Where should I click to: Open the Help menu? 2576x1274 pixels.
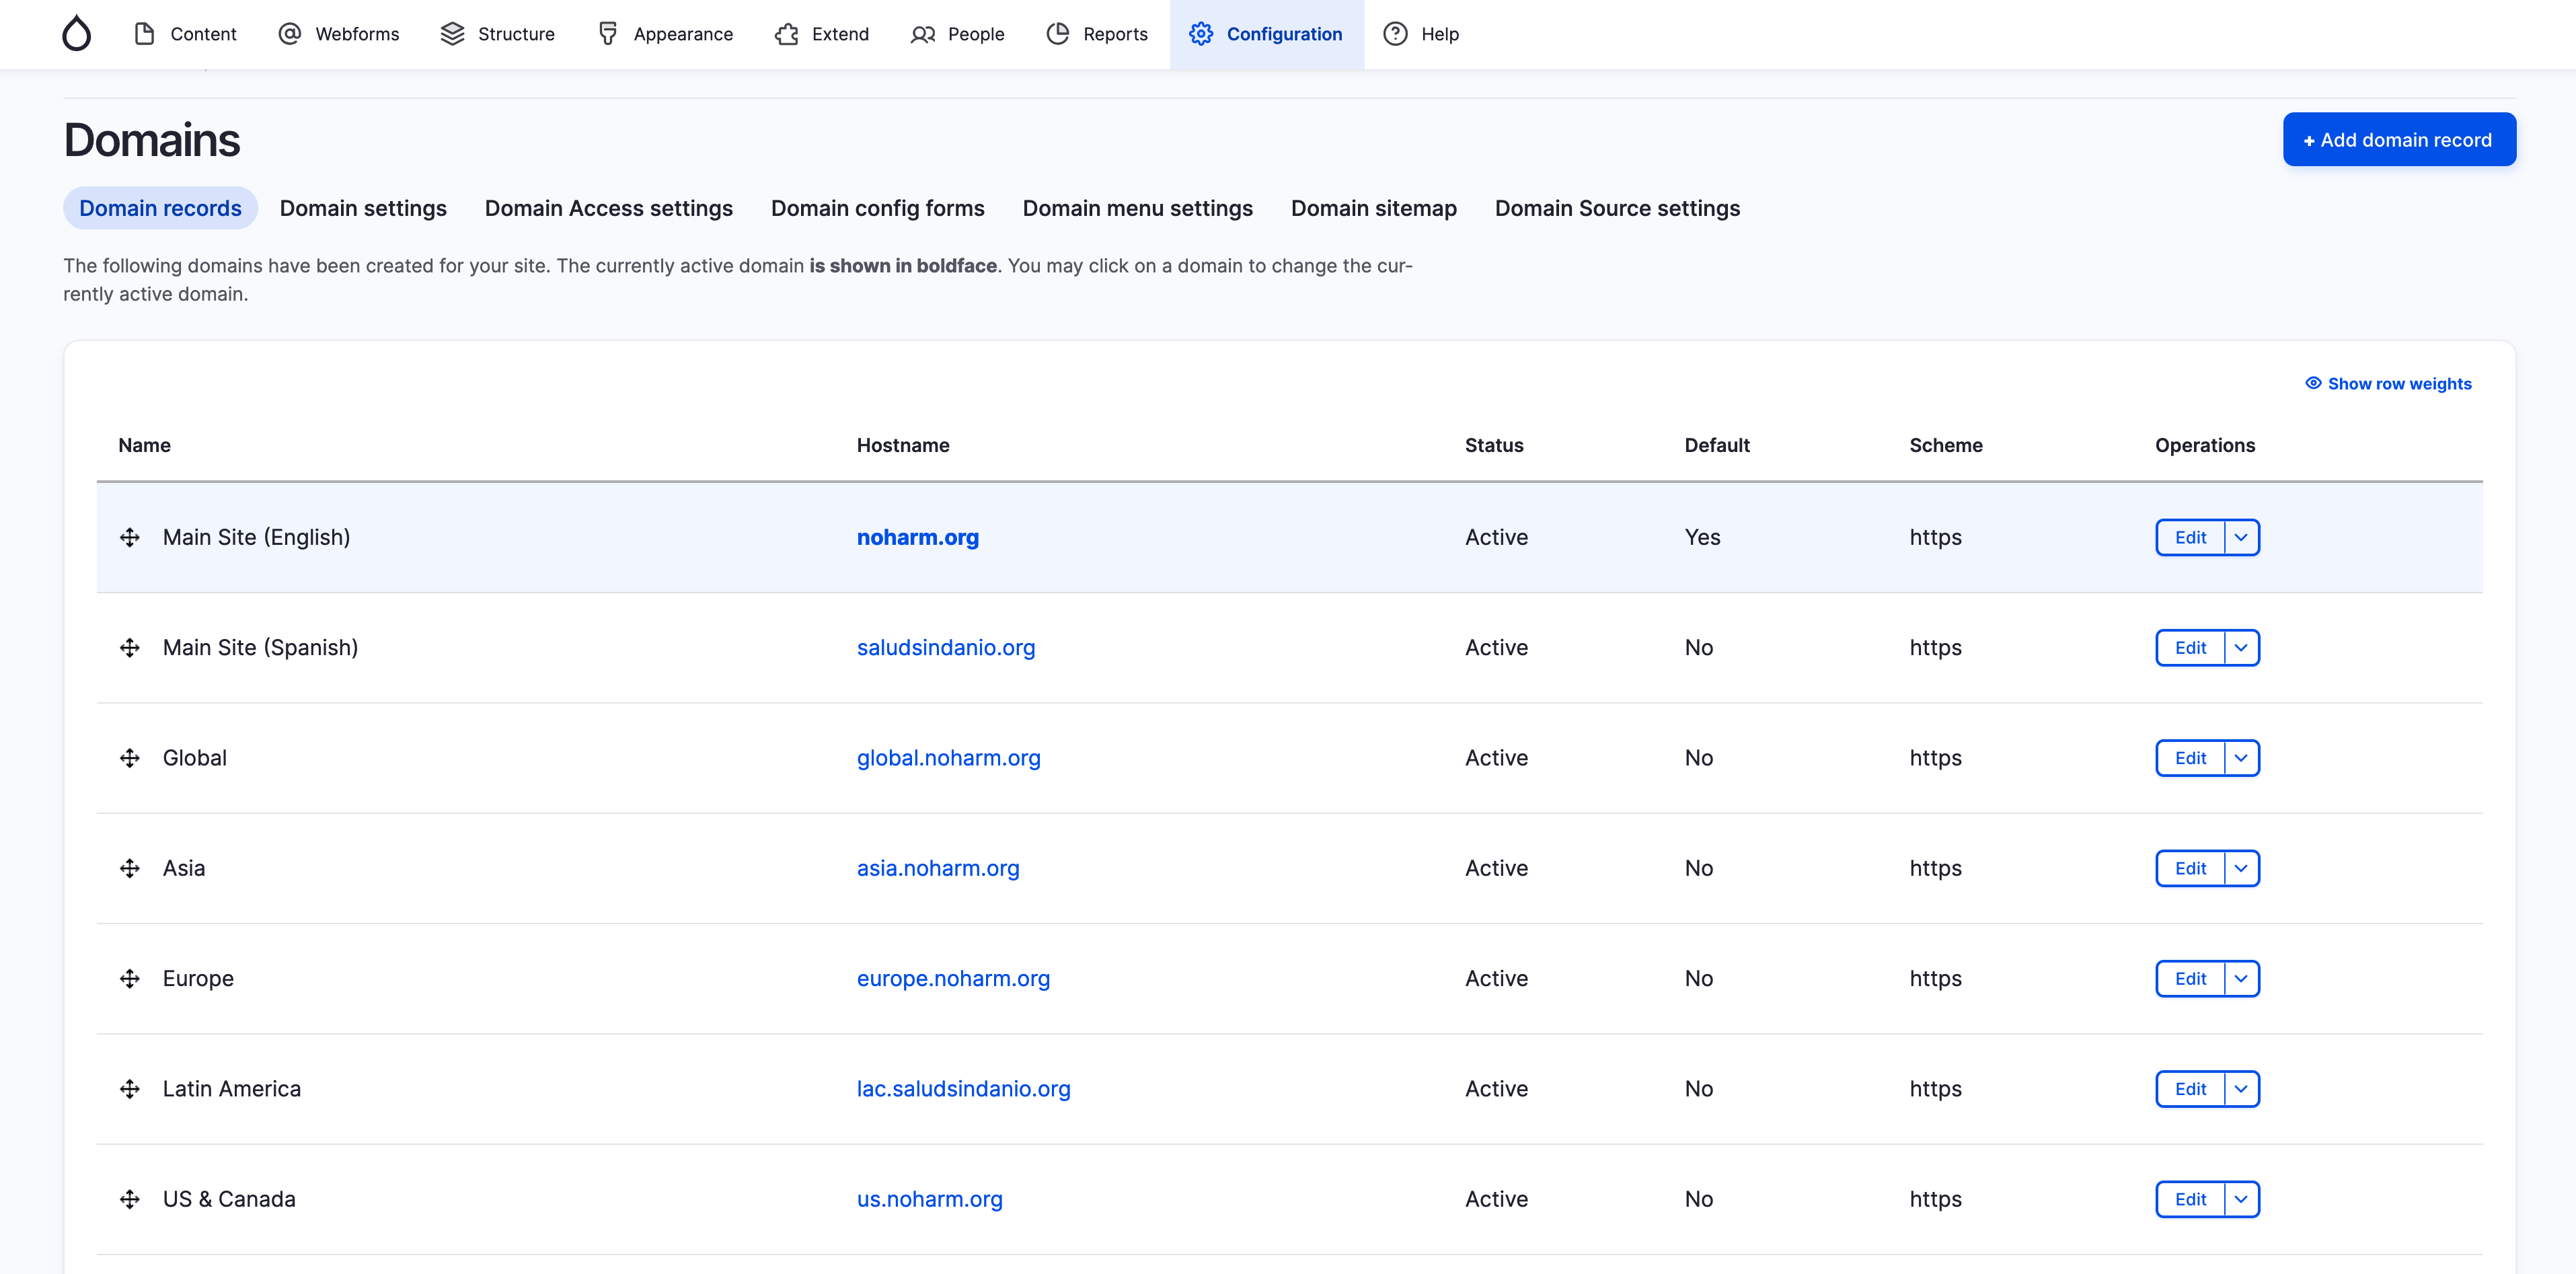[1421, 34]
